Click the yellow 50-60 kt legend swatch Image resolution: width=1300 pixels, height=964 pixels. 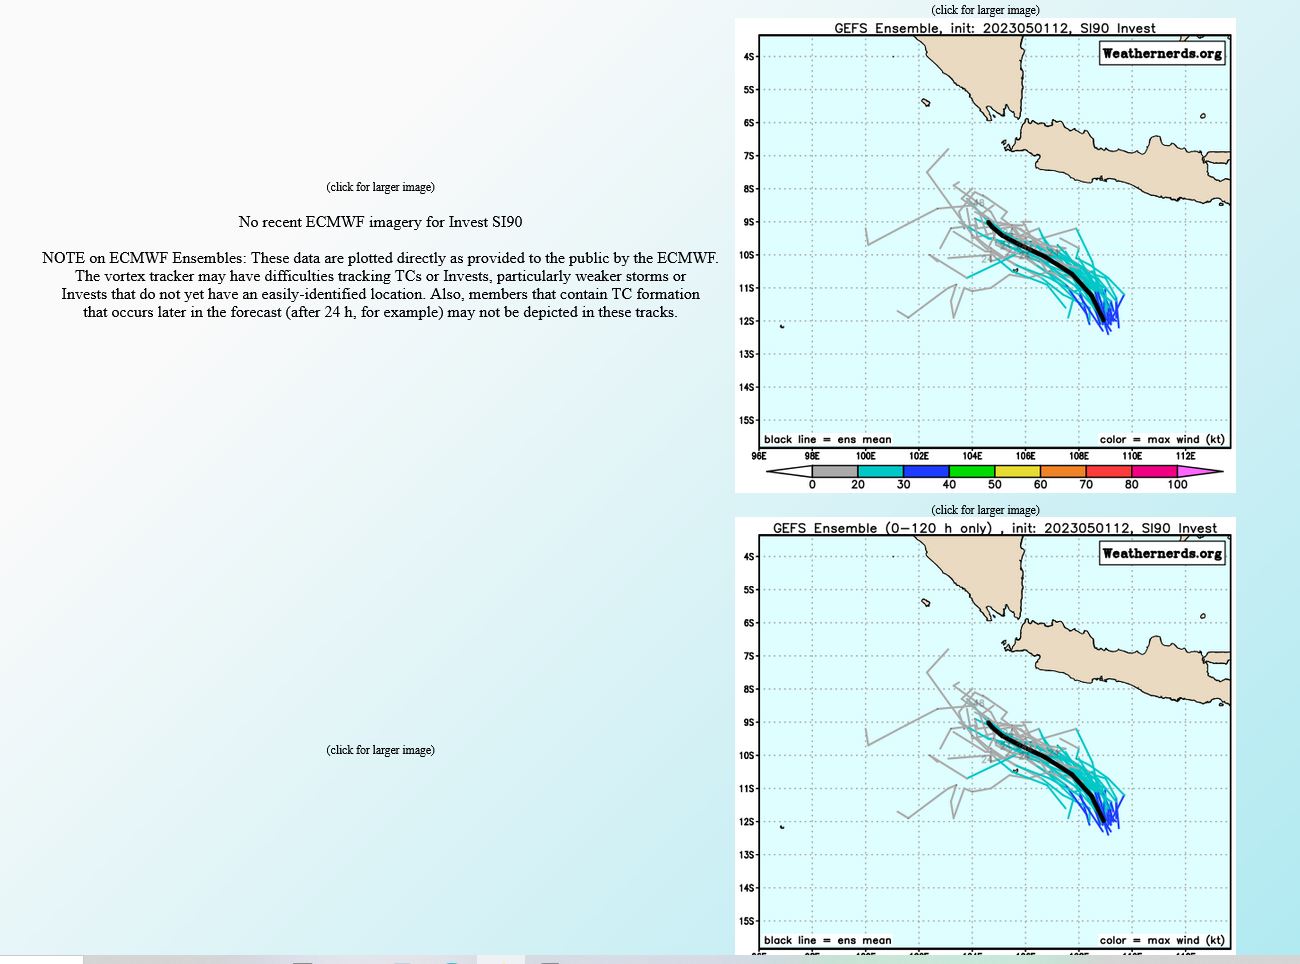(x=1017, y=471)
